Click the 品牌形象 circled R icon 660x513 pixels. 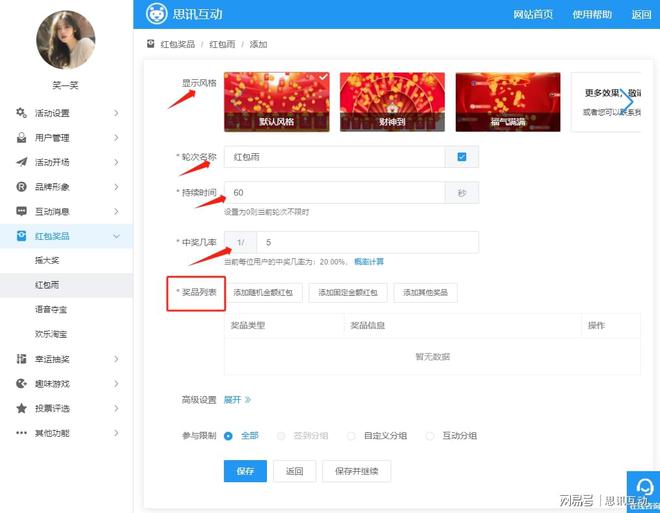(22, 187)
